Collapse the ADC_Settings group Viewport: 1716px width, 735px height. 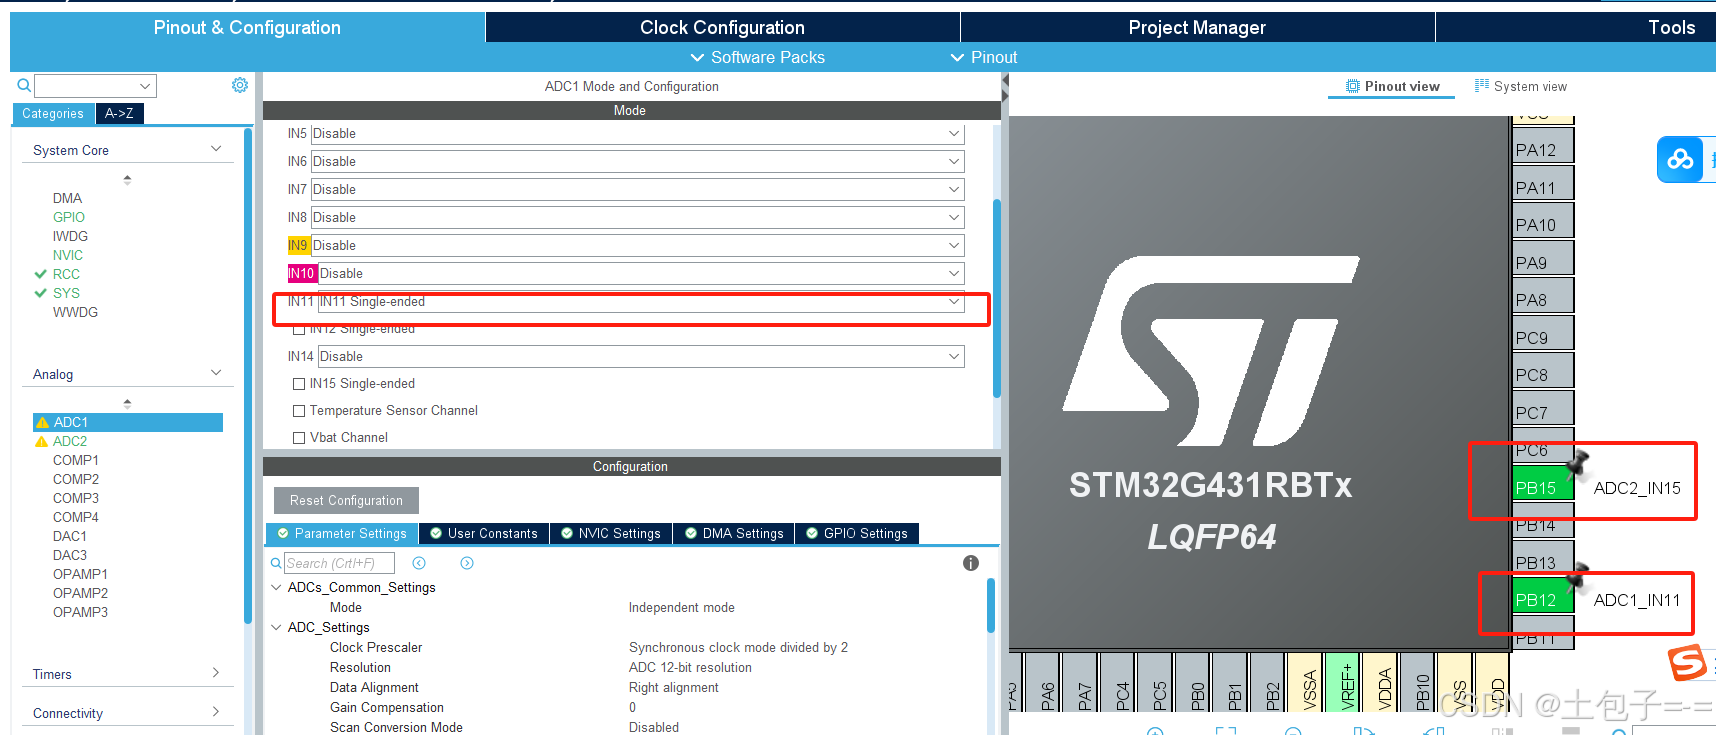(x=276, y=627)
